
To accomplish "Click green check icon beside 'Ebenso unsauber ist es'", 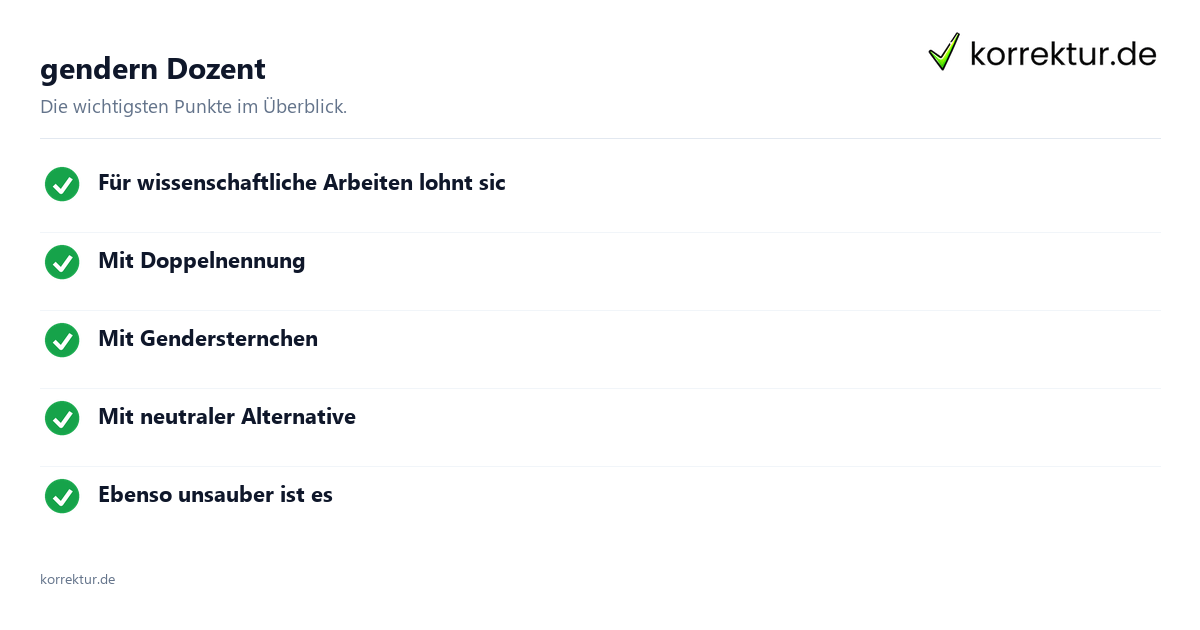I will [x=62, y=496].
